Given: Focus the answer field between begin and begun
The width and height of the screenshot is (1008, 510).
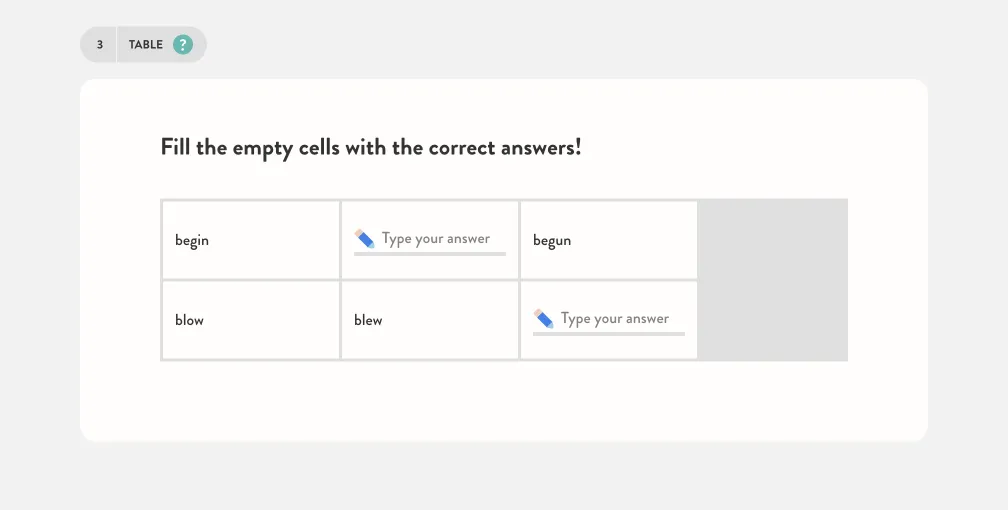Looking at the screenshot, I should (429, 241).
